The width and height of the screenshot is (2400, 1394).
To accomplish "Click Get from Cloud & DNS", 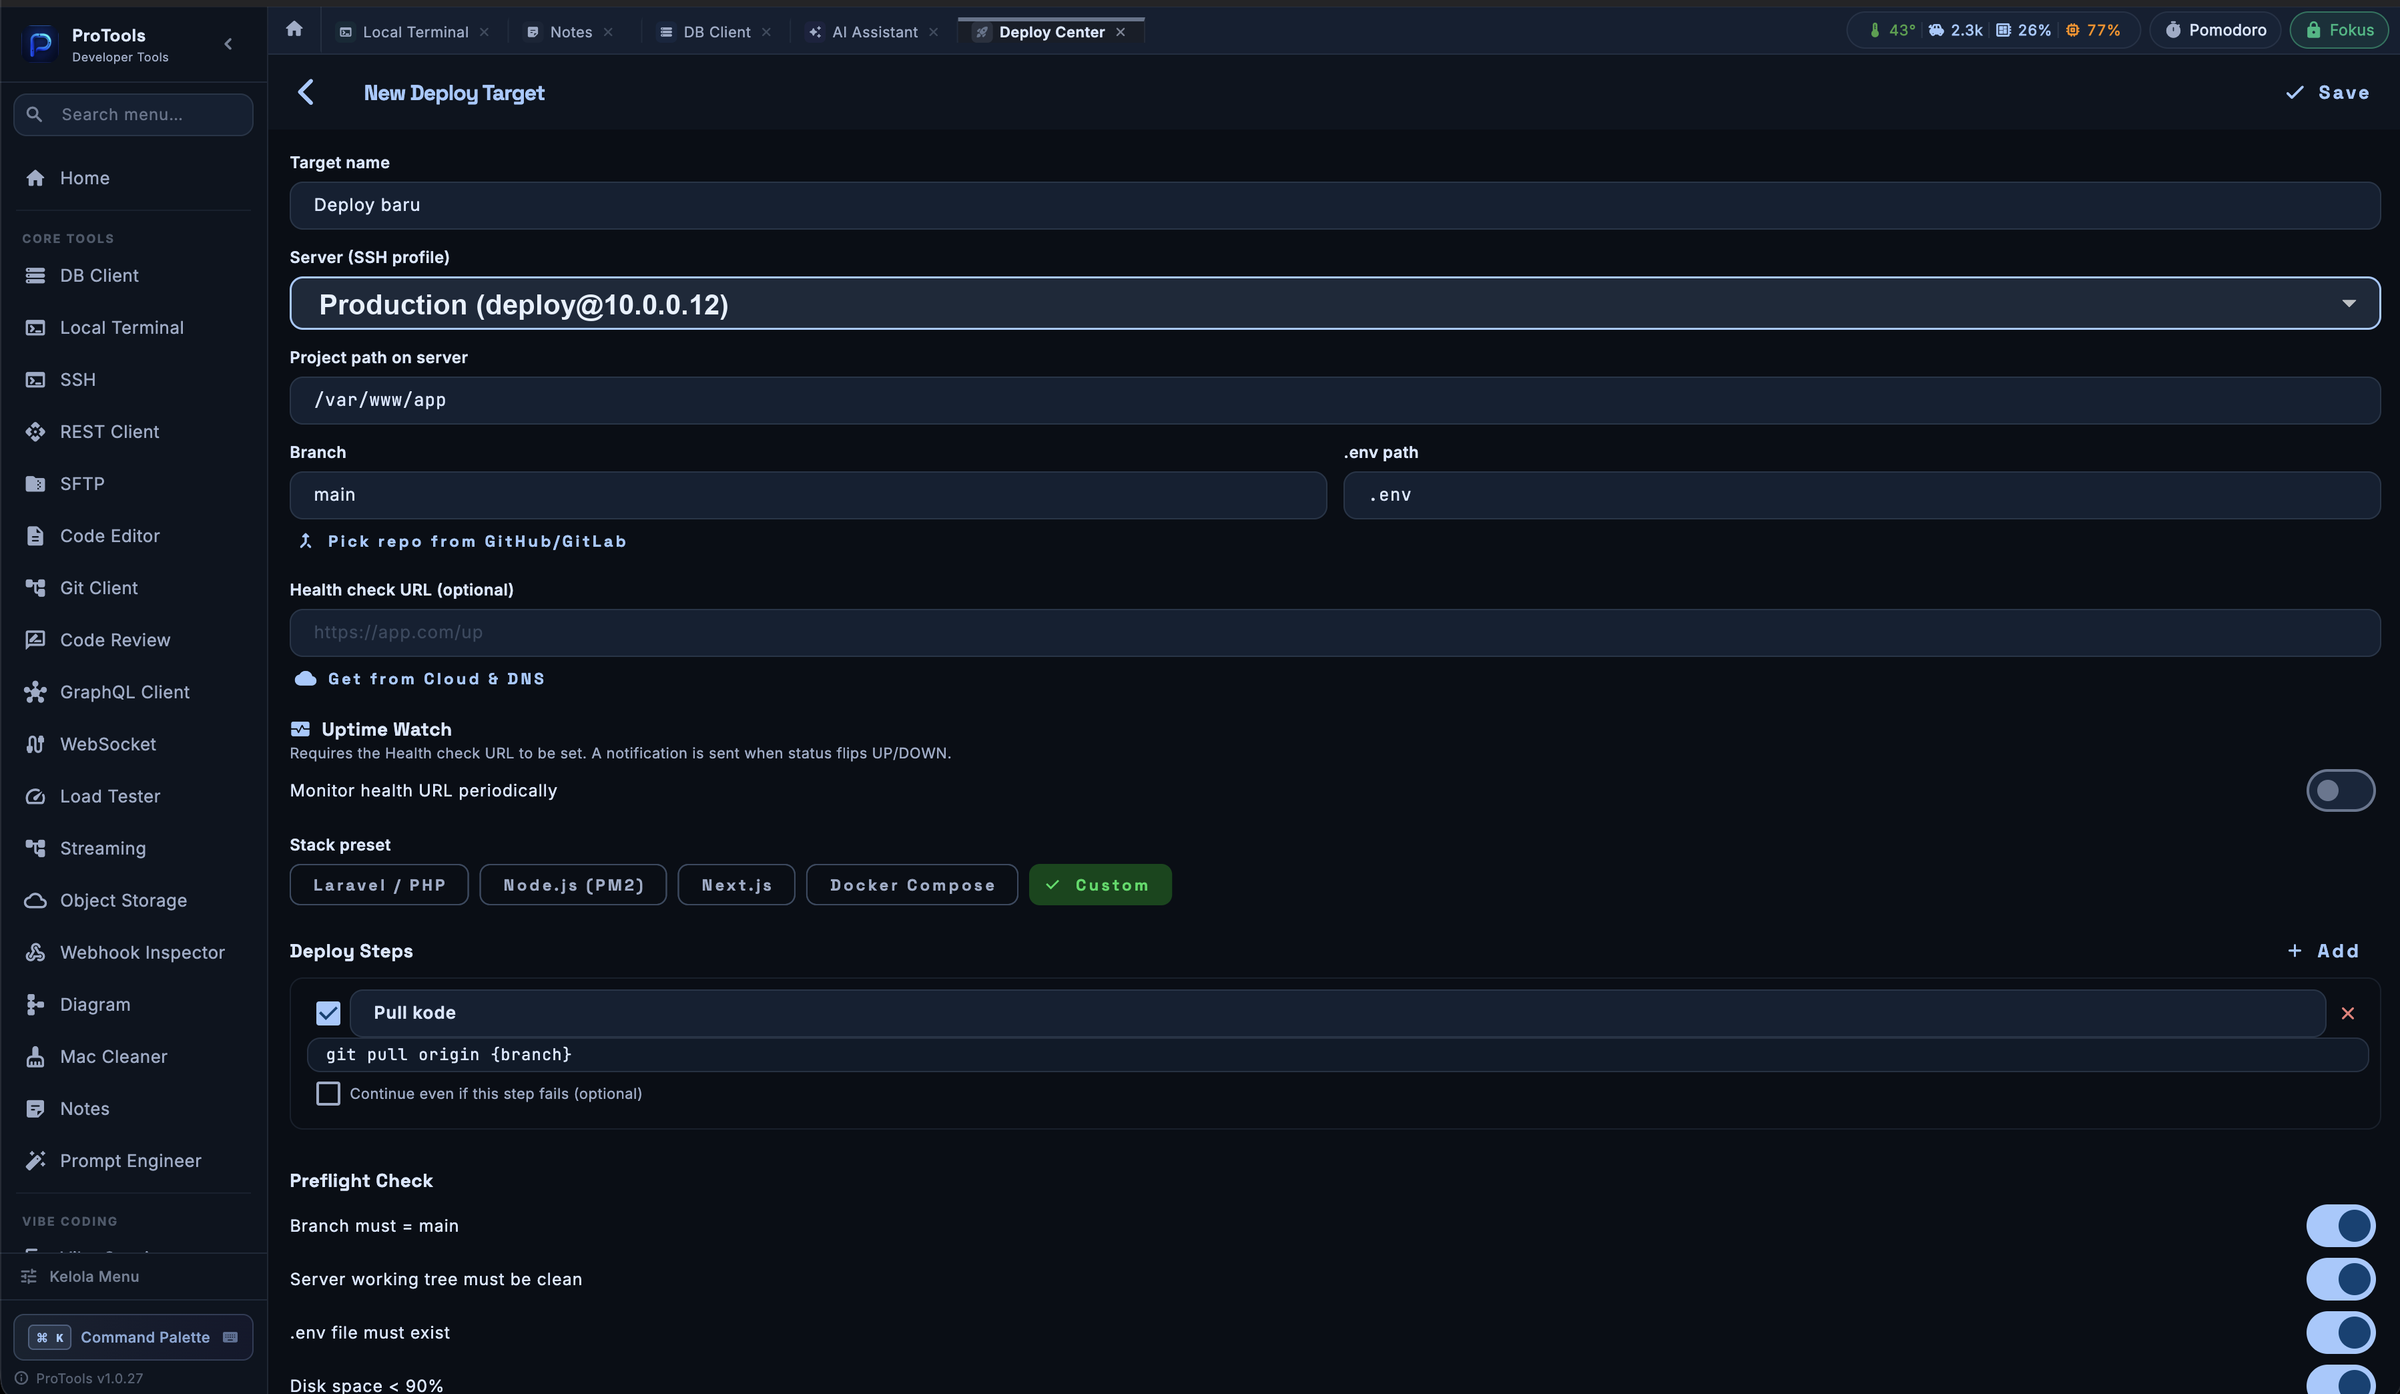I will pyautogui.click(x=420, y=679).
